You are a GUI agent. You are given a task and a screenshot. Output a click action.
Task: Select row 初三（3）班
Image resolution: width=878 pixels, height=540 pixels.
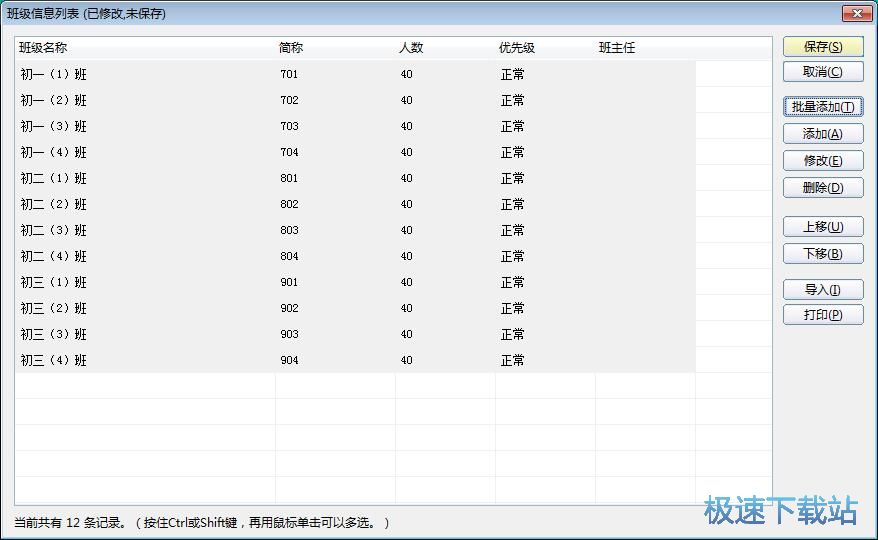click(355, 334)
